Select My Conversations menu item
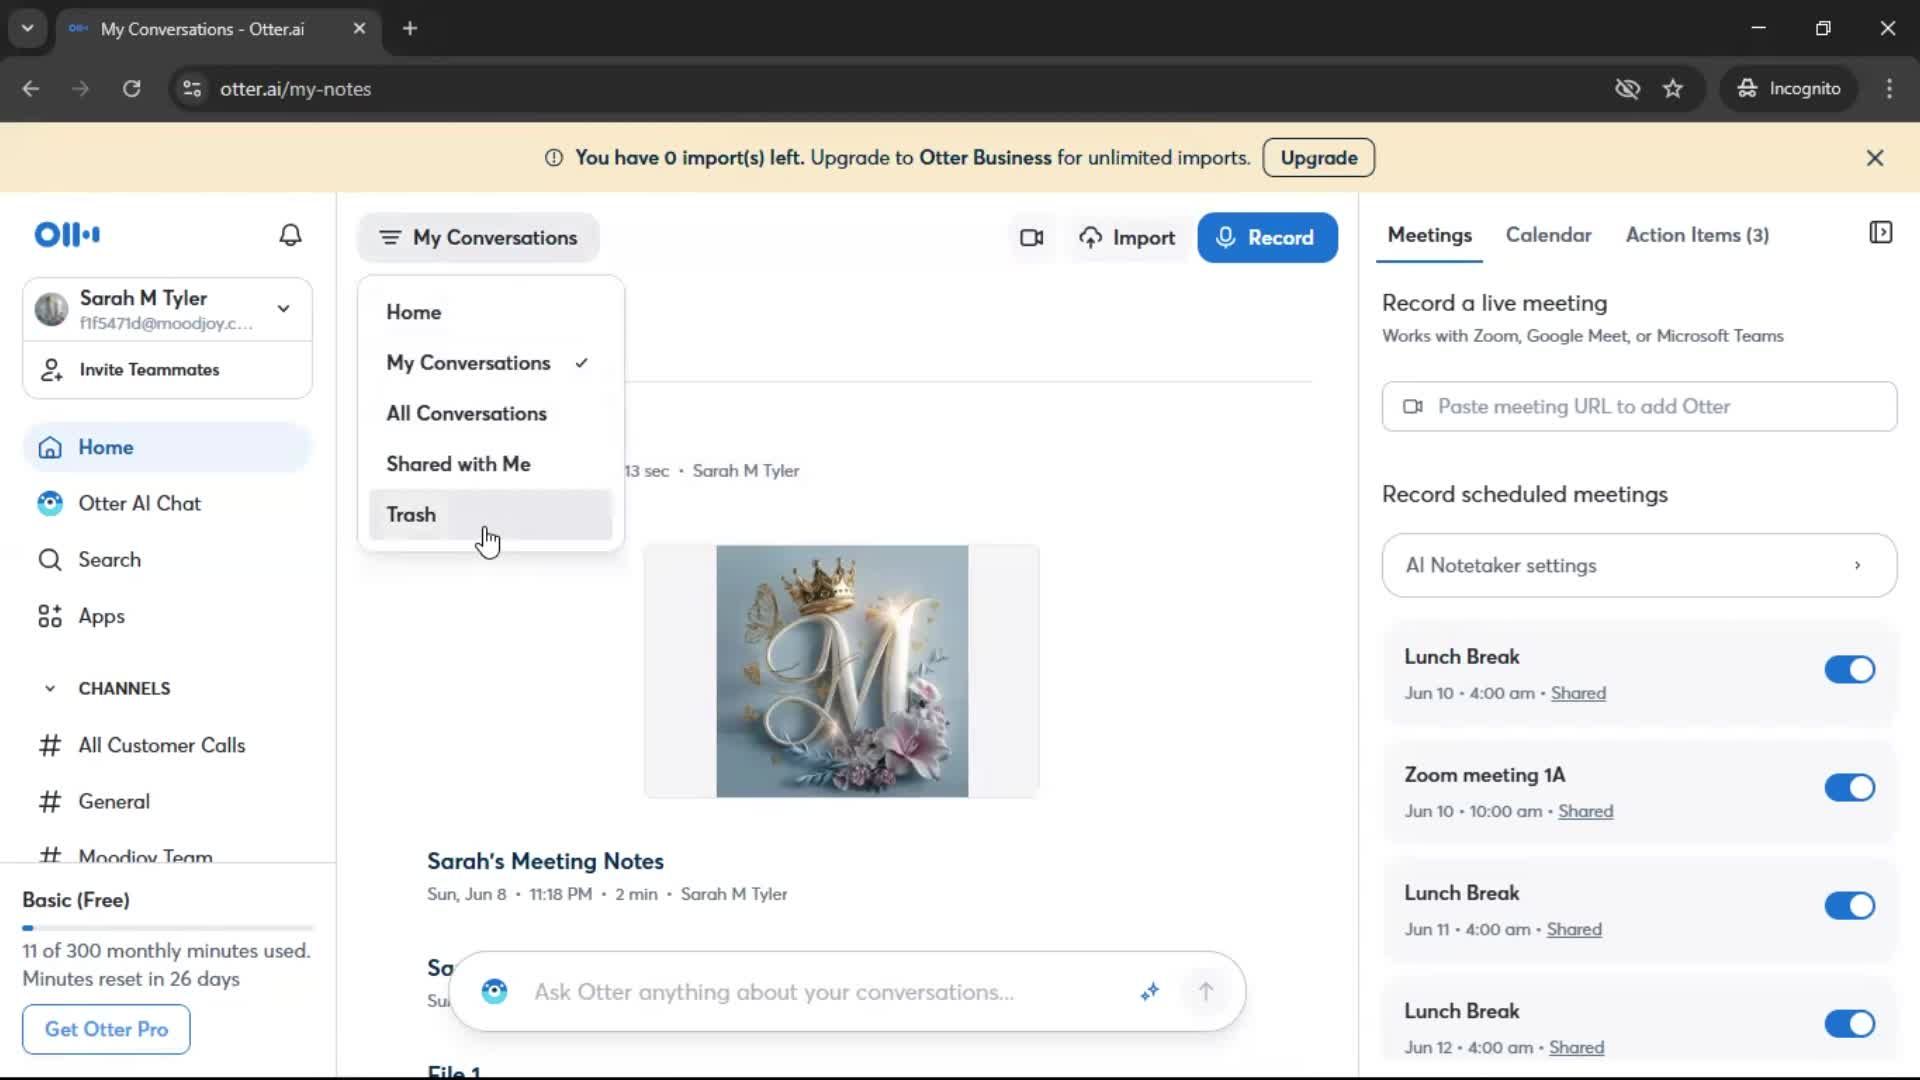The image size is (1920, 1080). tap(490, 363)
